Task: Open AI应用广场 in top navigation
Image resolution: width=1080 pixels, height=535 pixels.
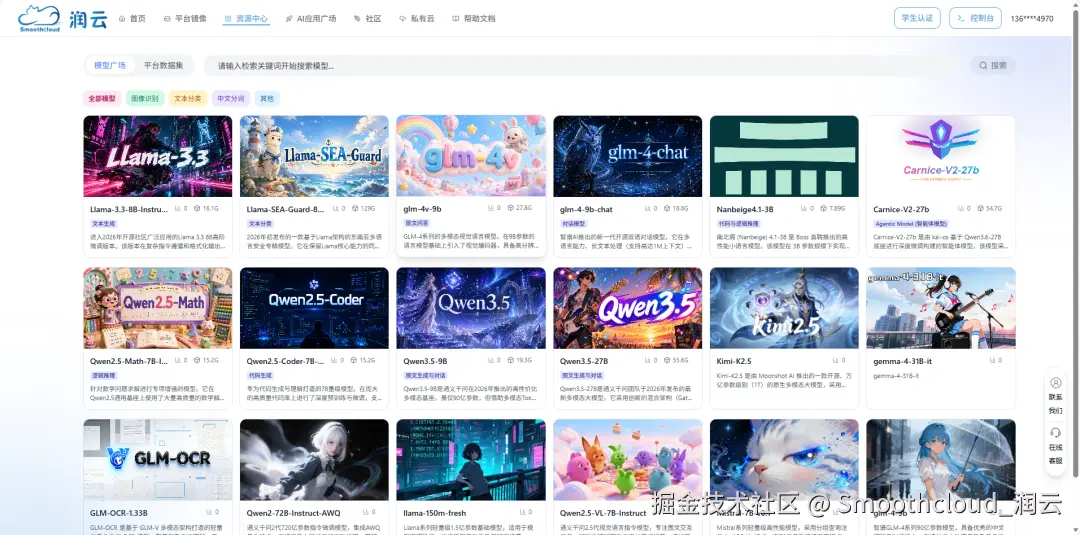Action: pyautogui.click(x=311, y=19)
